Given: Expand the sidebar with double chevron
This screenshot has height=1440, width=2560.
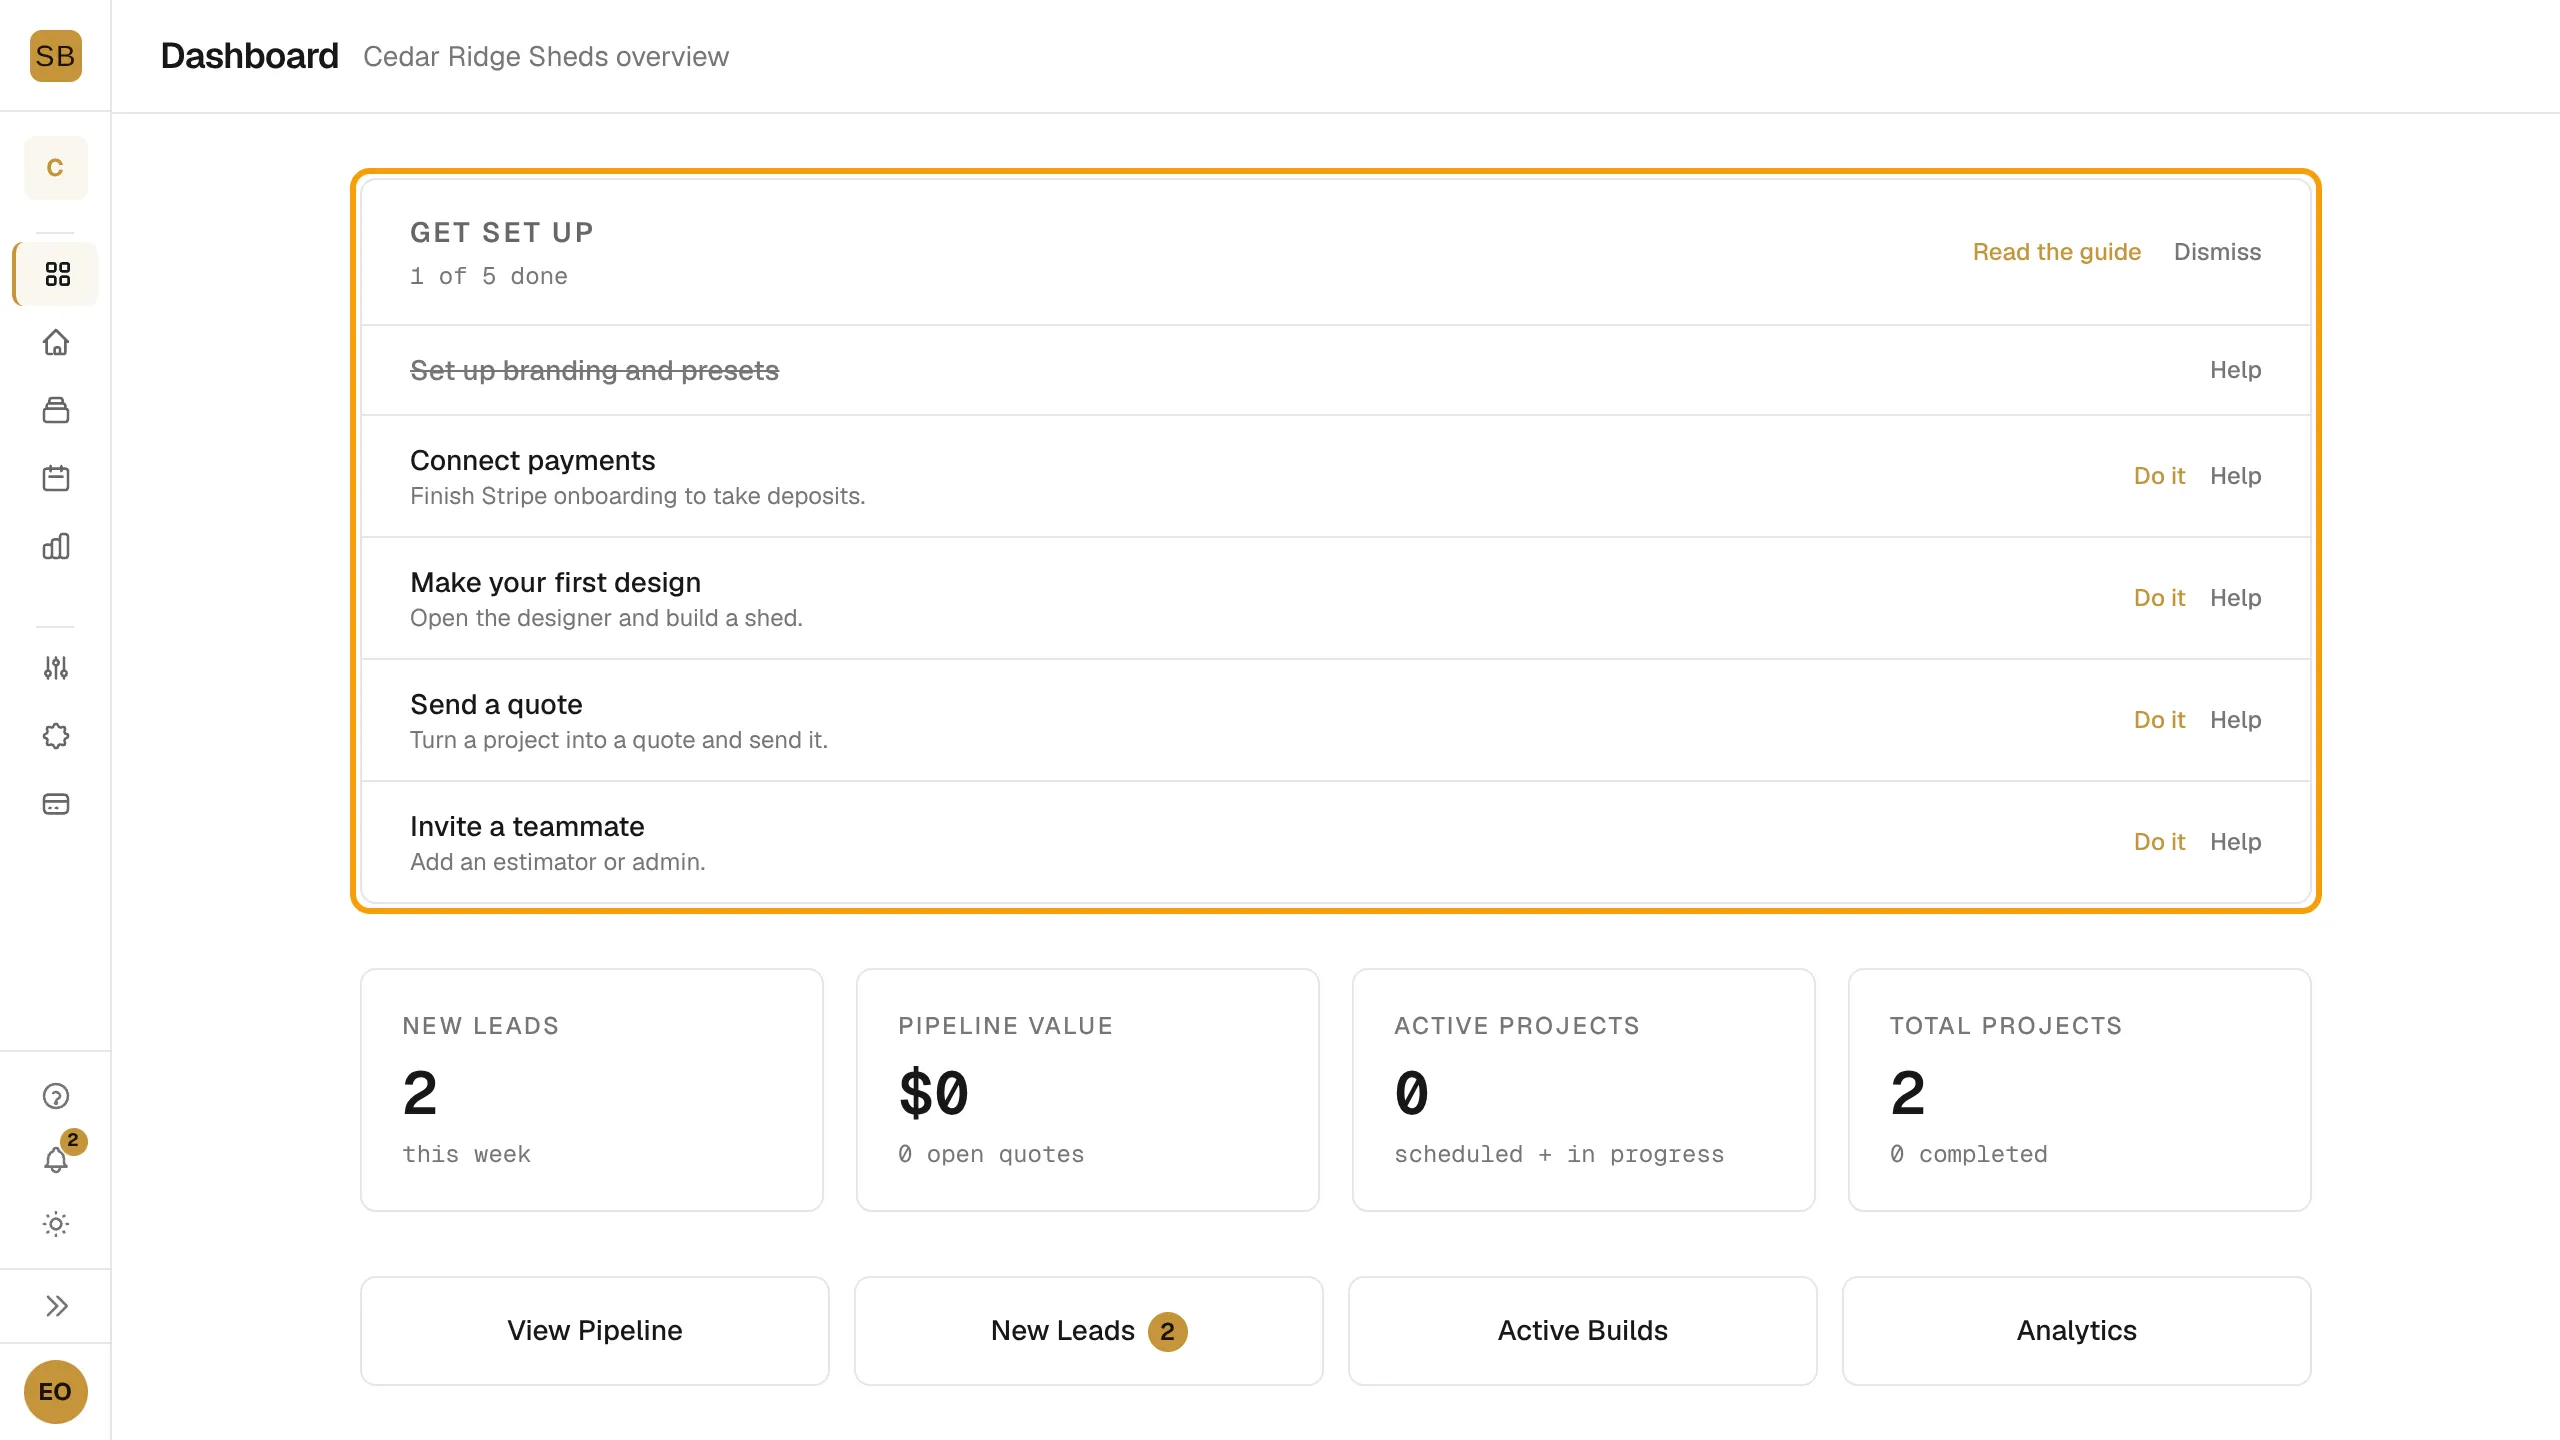Looking at the screenshot, I should (x=56, y=1306).
